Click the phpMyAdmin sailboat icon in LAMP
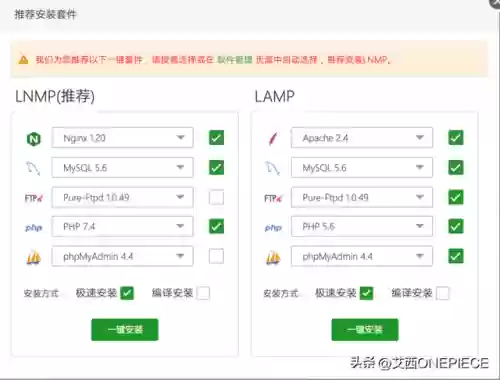The width and height of the screenshot is (500, 380). pos(273,257)
